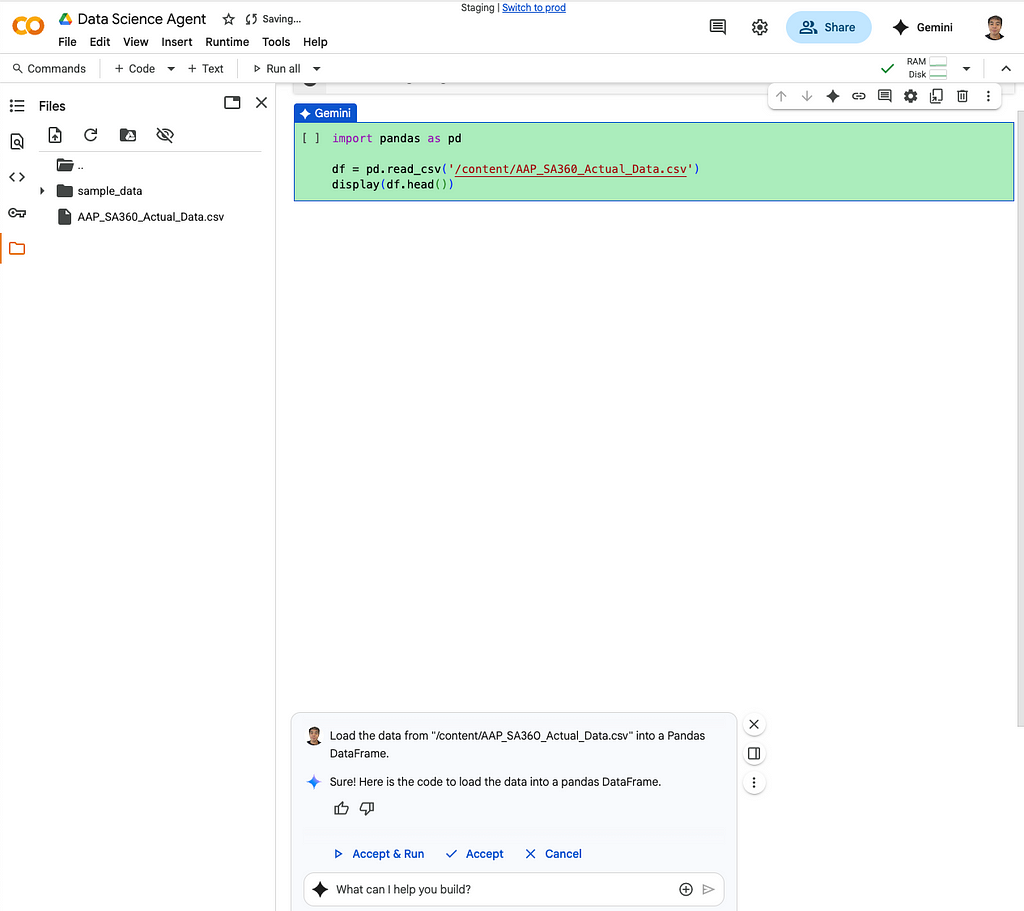Viewport: 1024px width, 911px height.
Task: Go up to the parent folder
Action: coord(70,165)
